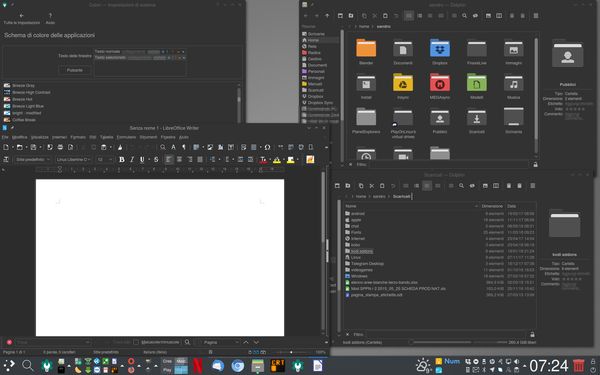Click the Search icon in Scaricati Dolphin toolbar
This screenshot has width=600, height=375.
click(461, 186)
